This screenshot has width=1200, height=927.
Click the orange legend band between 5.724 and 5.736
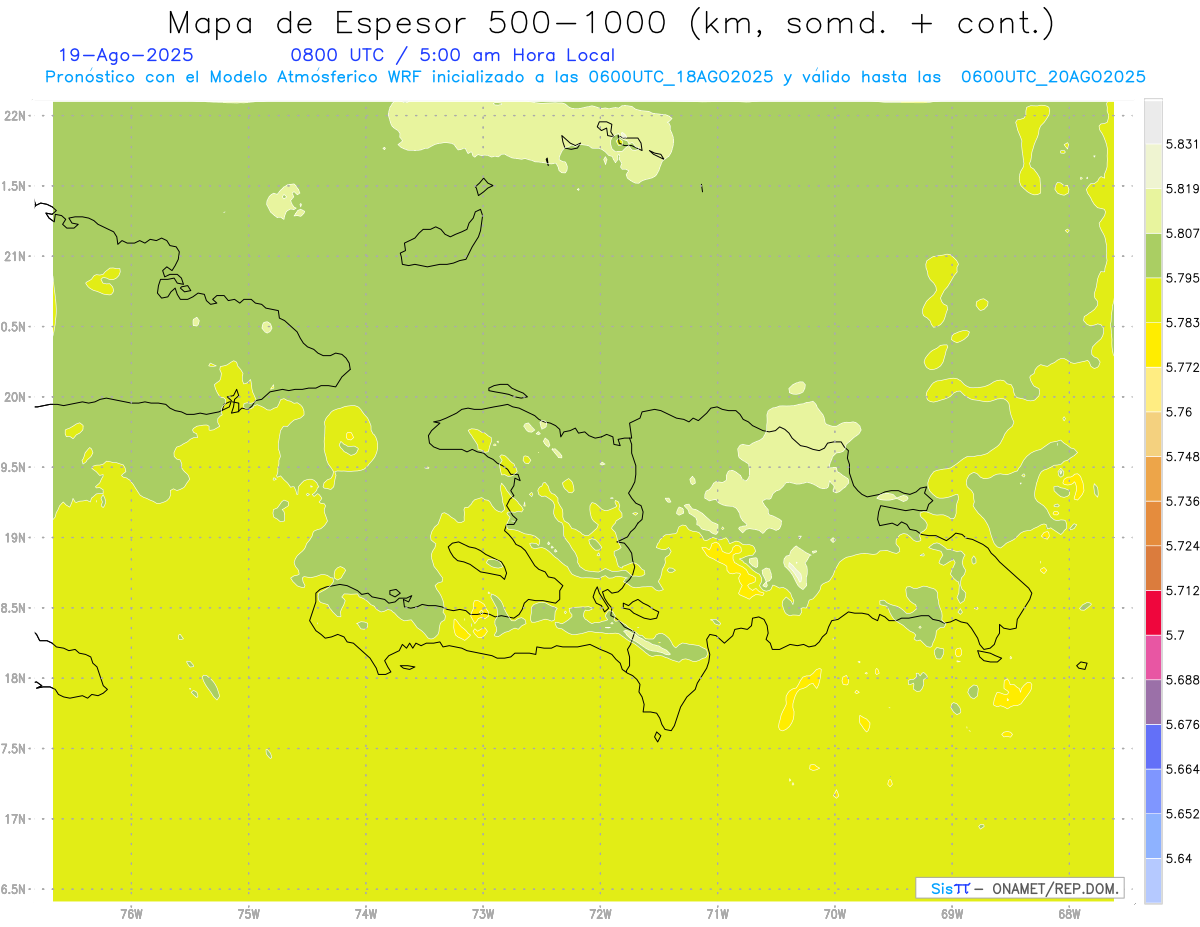(x=1153, y=523)
